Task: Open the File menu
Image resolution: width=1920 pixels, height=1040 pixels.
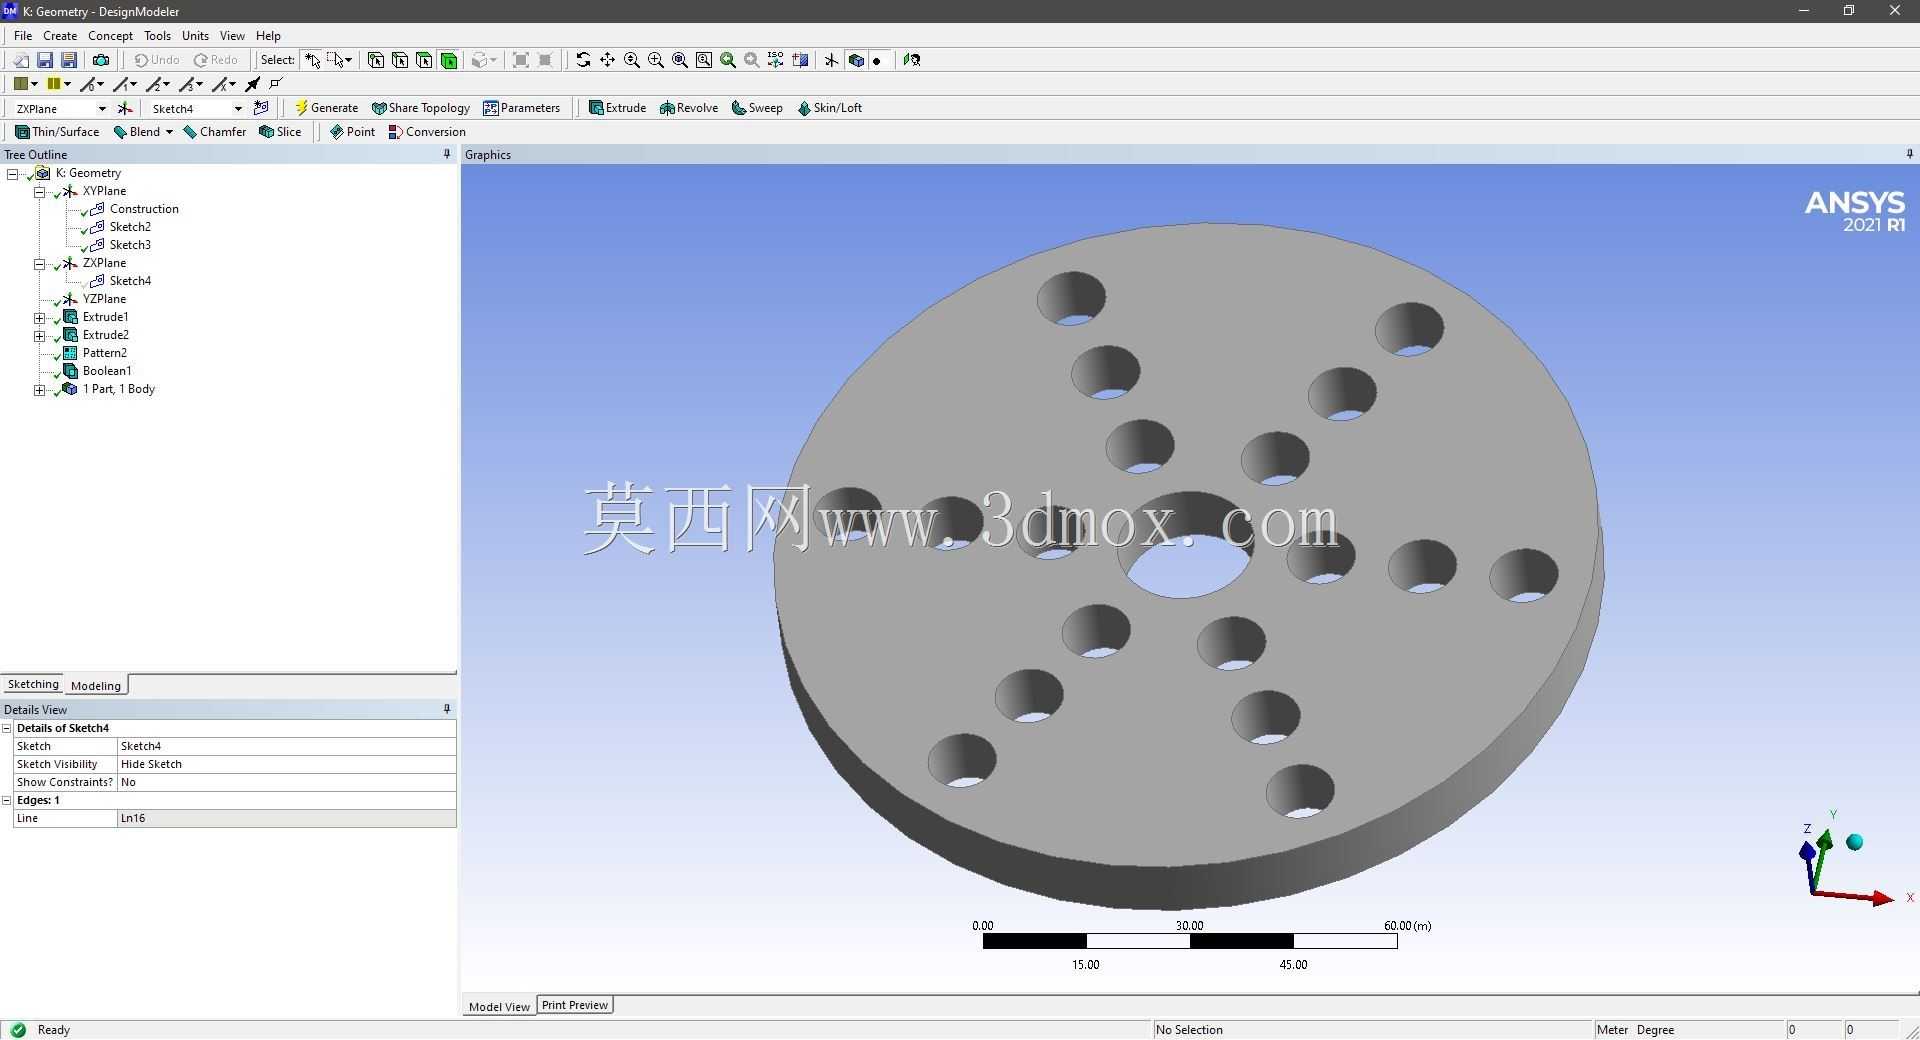Action: point(23,36)
